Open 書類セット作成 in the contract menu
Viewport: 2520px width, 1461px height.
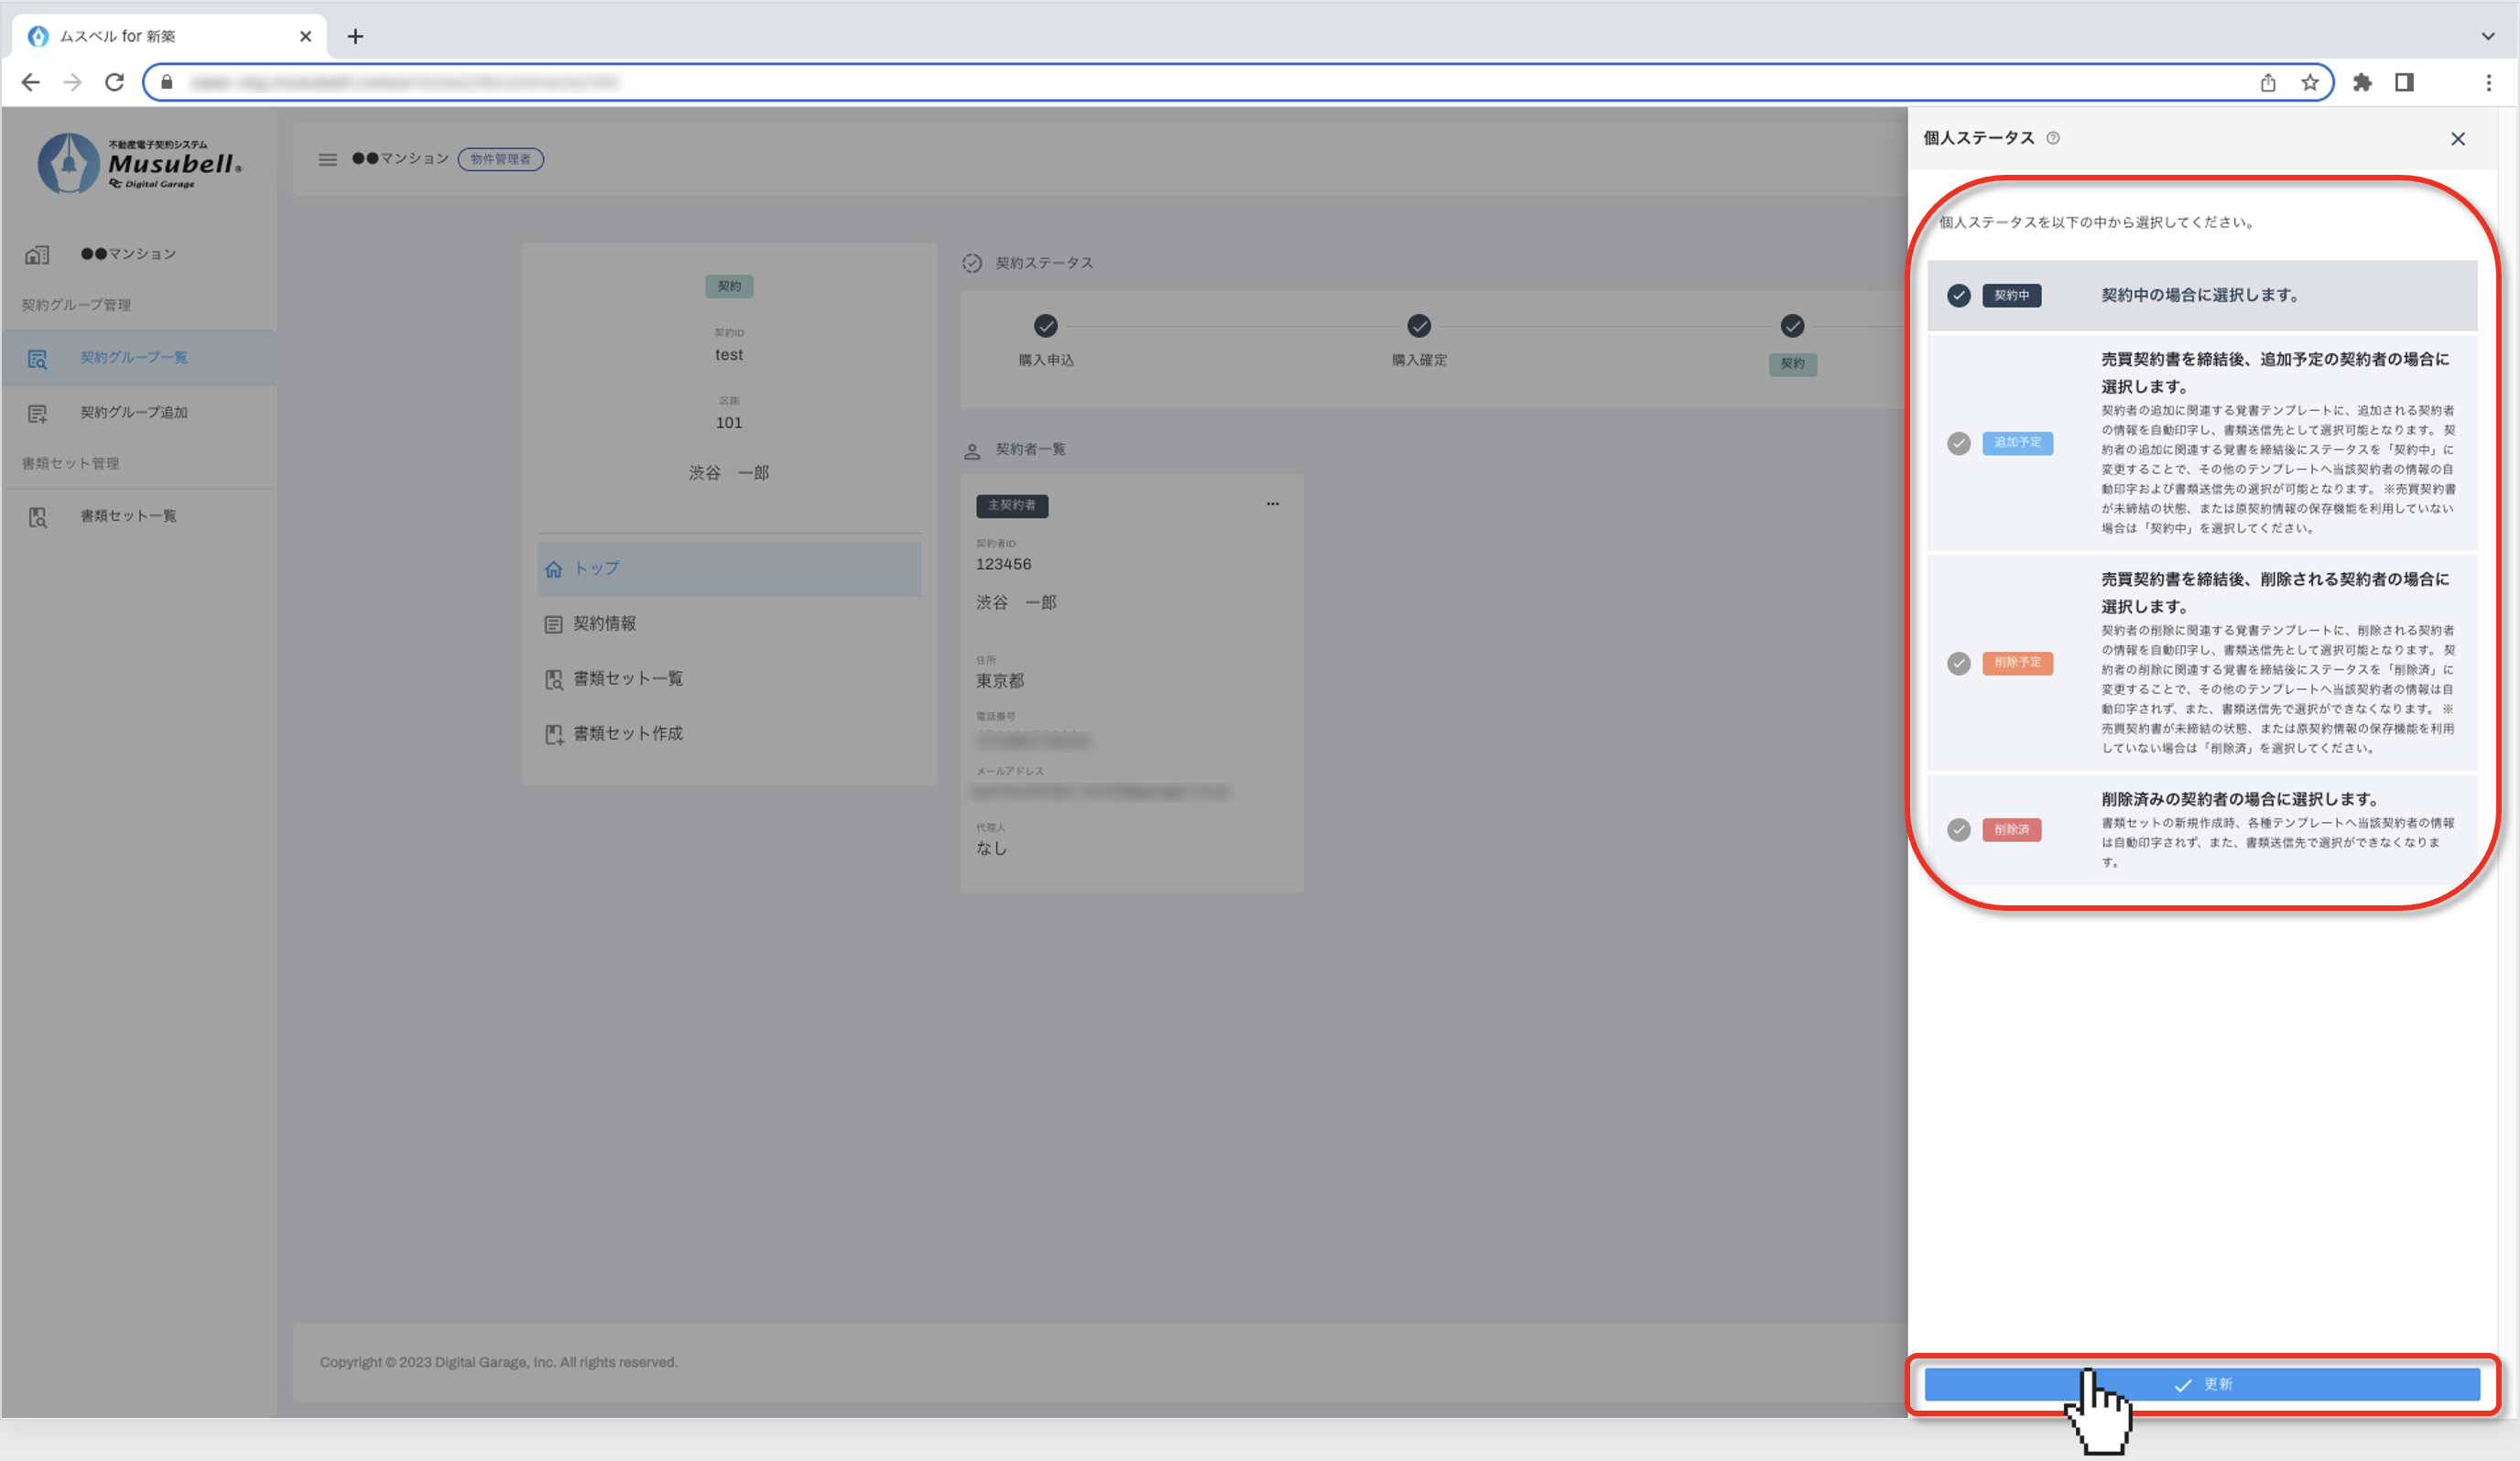pyautogui.click(x=627, y=733)
